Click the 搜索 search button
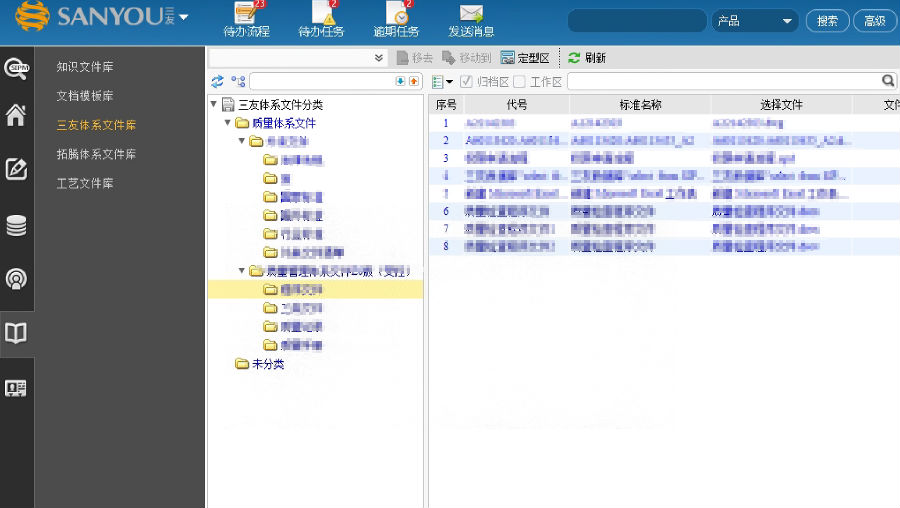Screen dimensions: 900x508 click(x=827, y=21)
